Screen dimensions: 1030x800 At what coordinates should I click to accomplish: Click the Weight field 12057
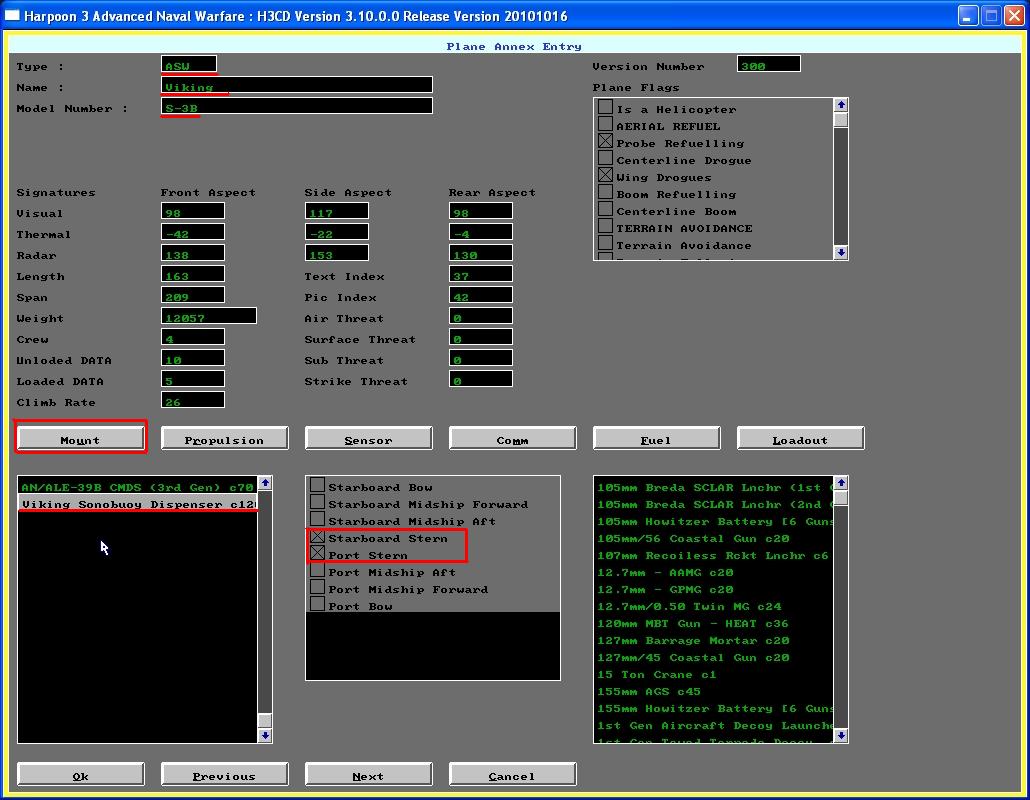point(209,317)
